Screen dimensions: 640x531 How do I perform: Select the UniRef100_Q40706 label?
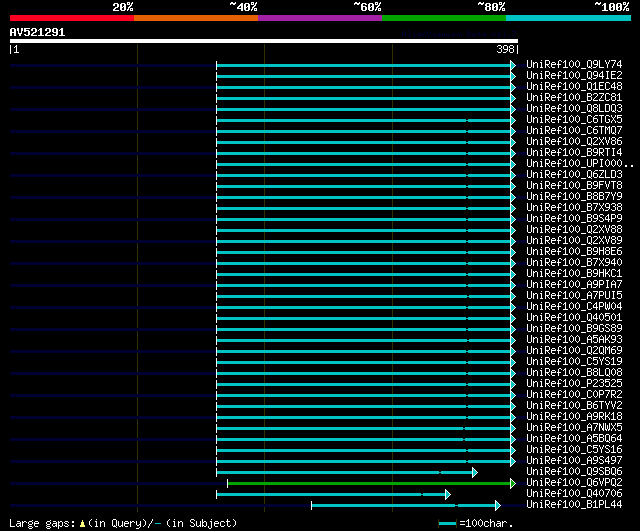[x=574, y=494]
